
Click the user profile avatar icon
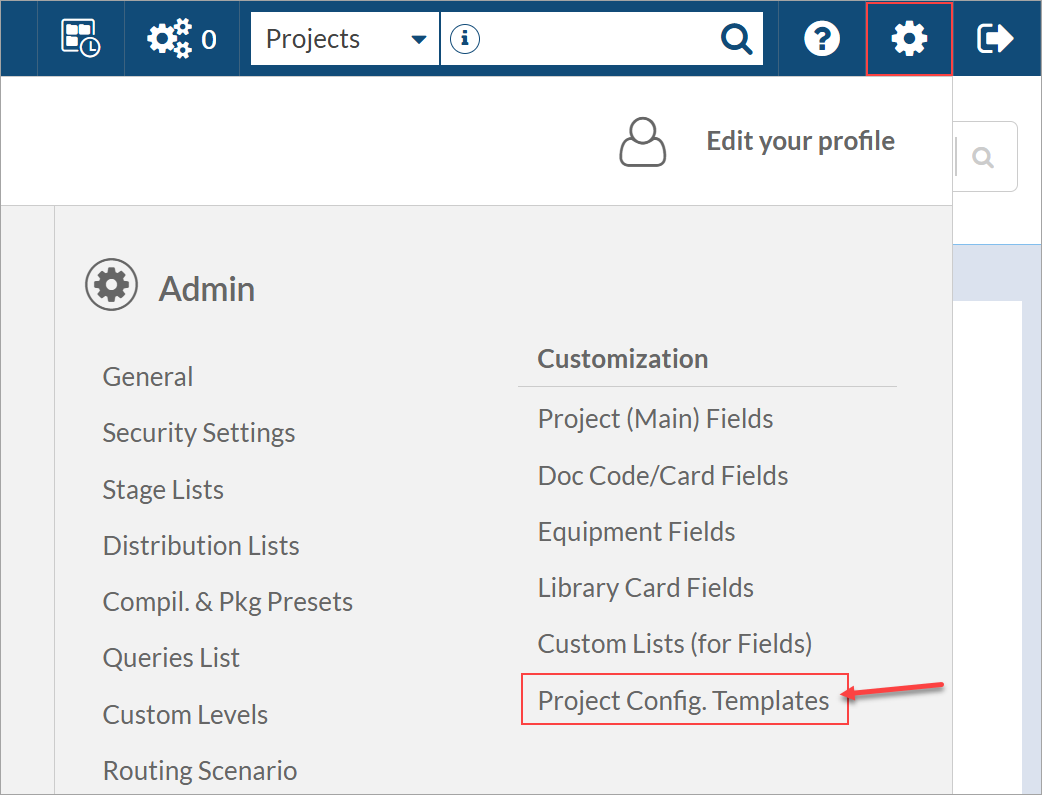point(642,142)
